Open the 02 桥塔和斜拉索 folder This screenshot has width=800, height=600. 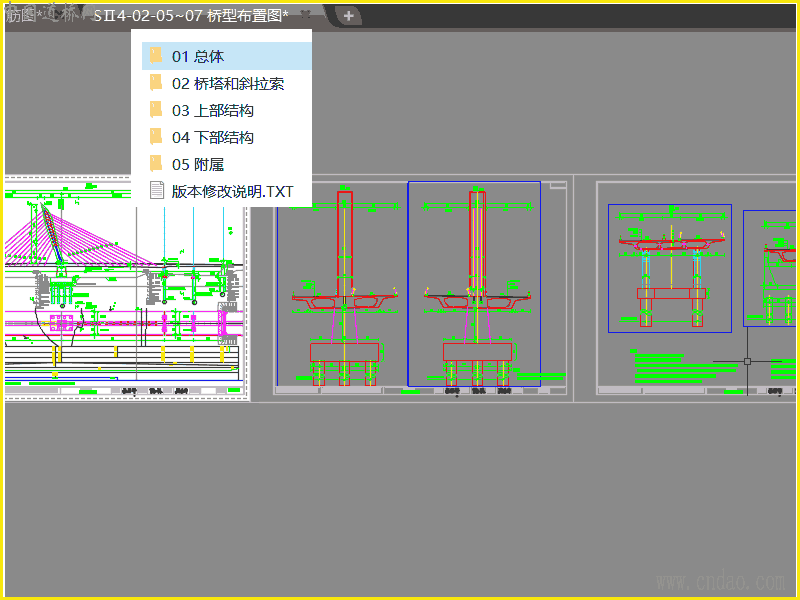(227, 84)
